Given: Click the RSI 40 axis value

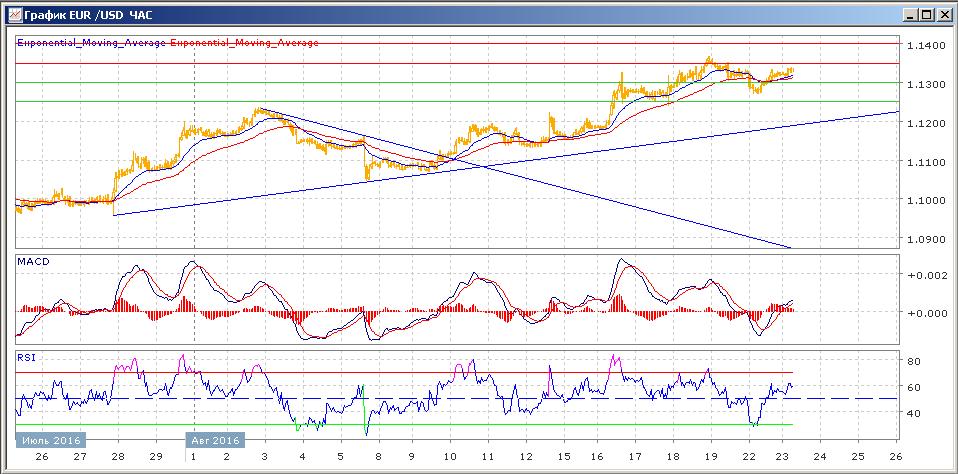Looking at the screenshot, I should [915, 414].
